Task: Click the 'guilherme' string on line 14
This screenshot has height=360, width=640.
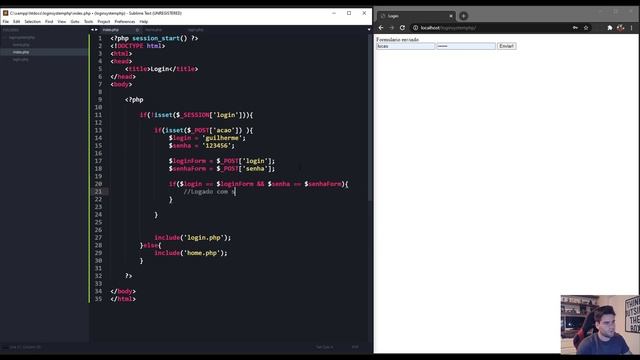Action: (222, 138)
